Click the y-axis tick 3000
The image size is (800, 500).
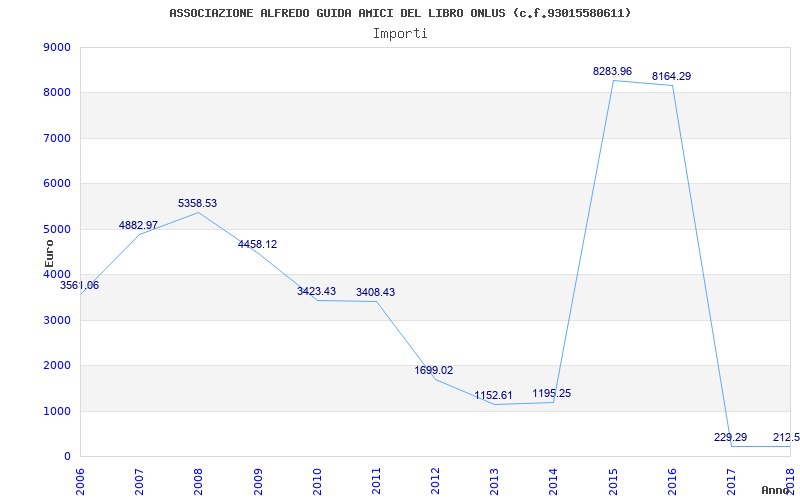[x=58, y=320]
